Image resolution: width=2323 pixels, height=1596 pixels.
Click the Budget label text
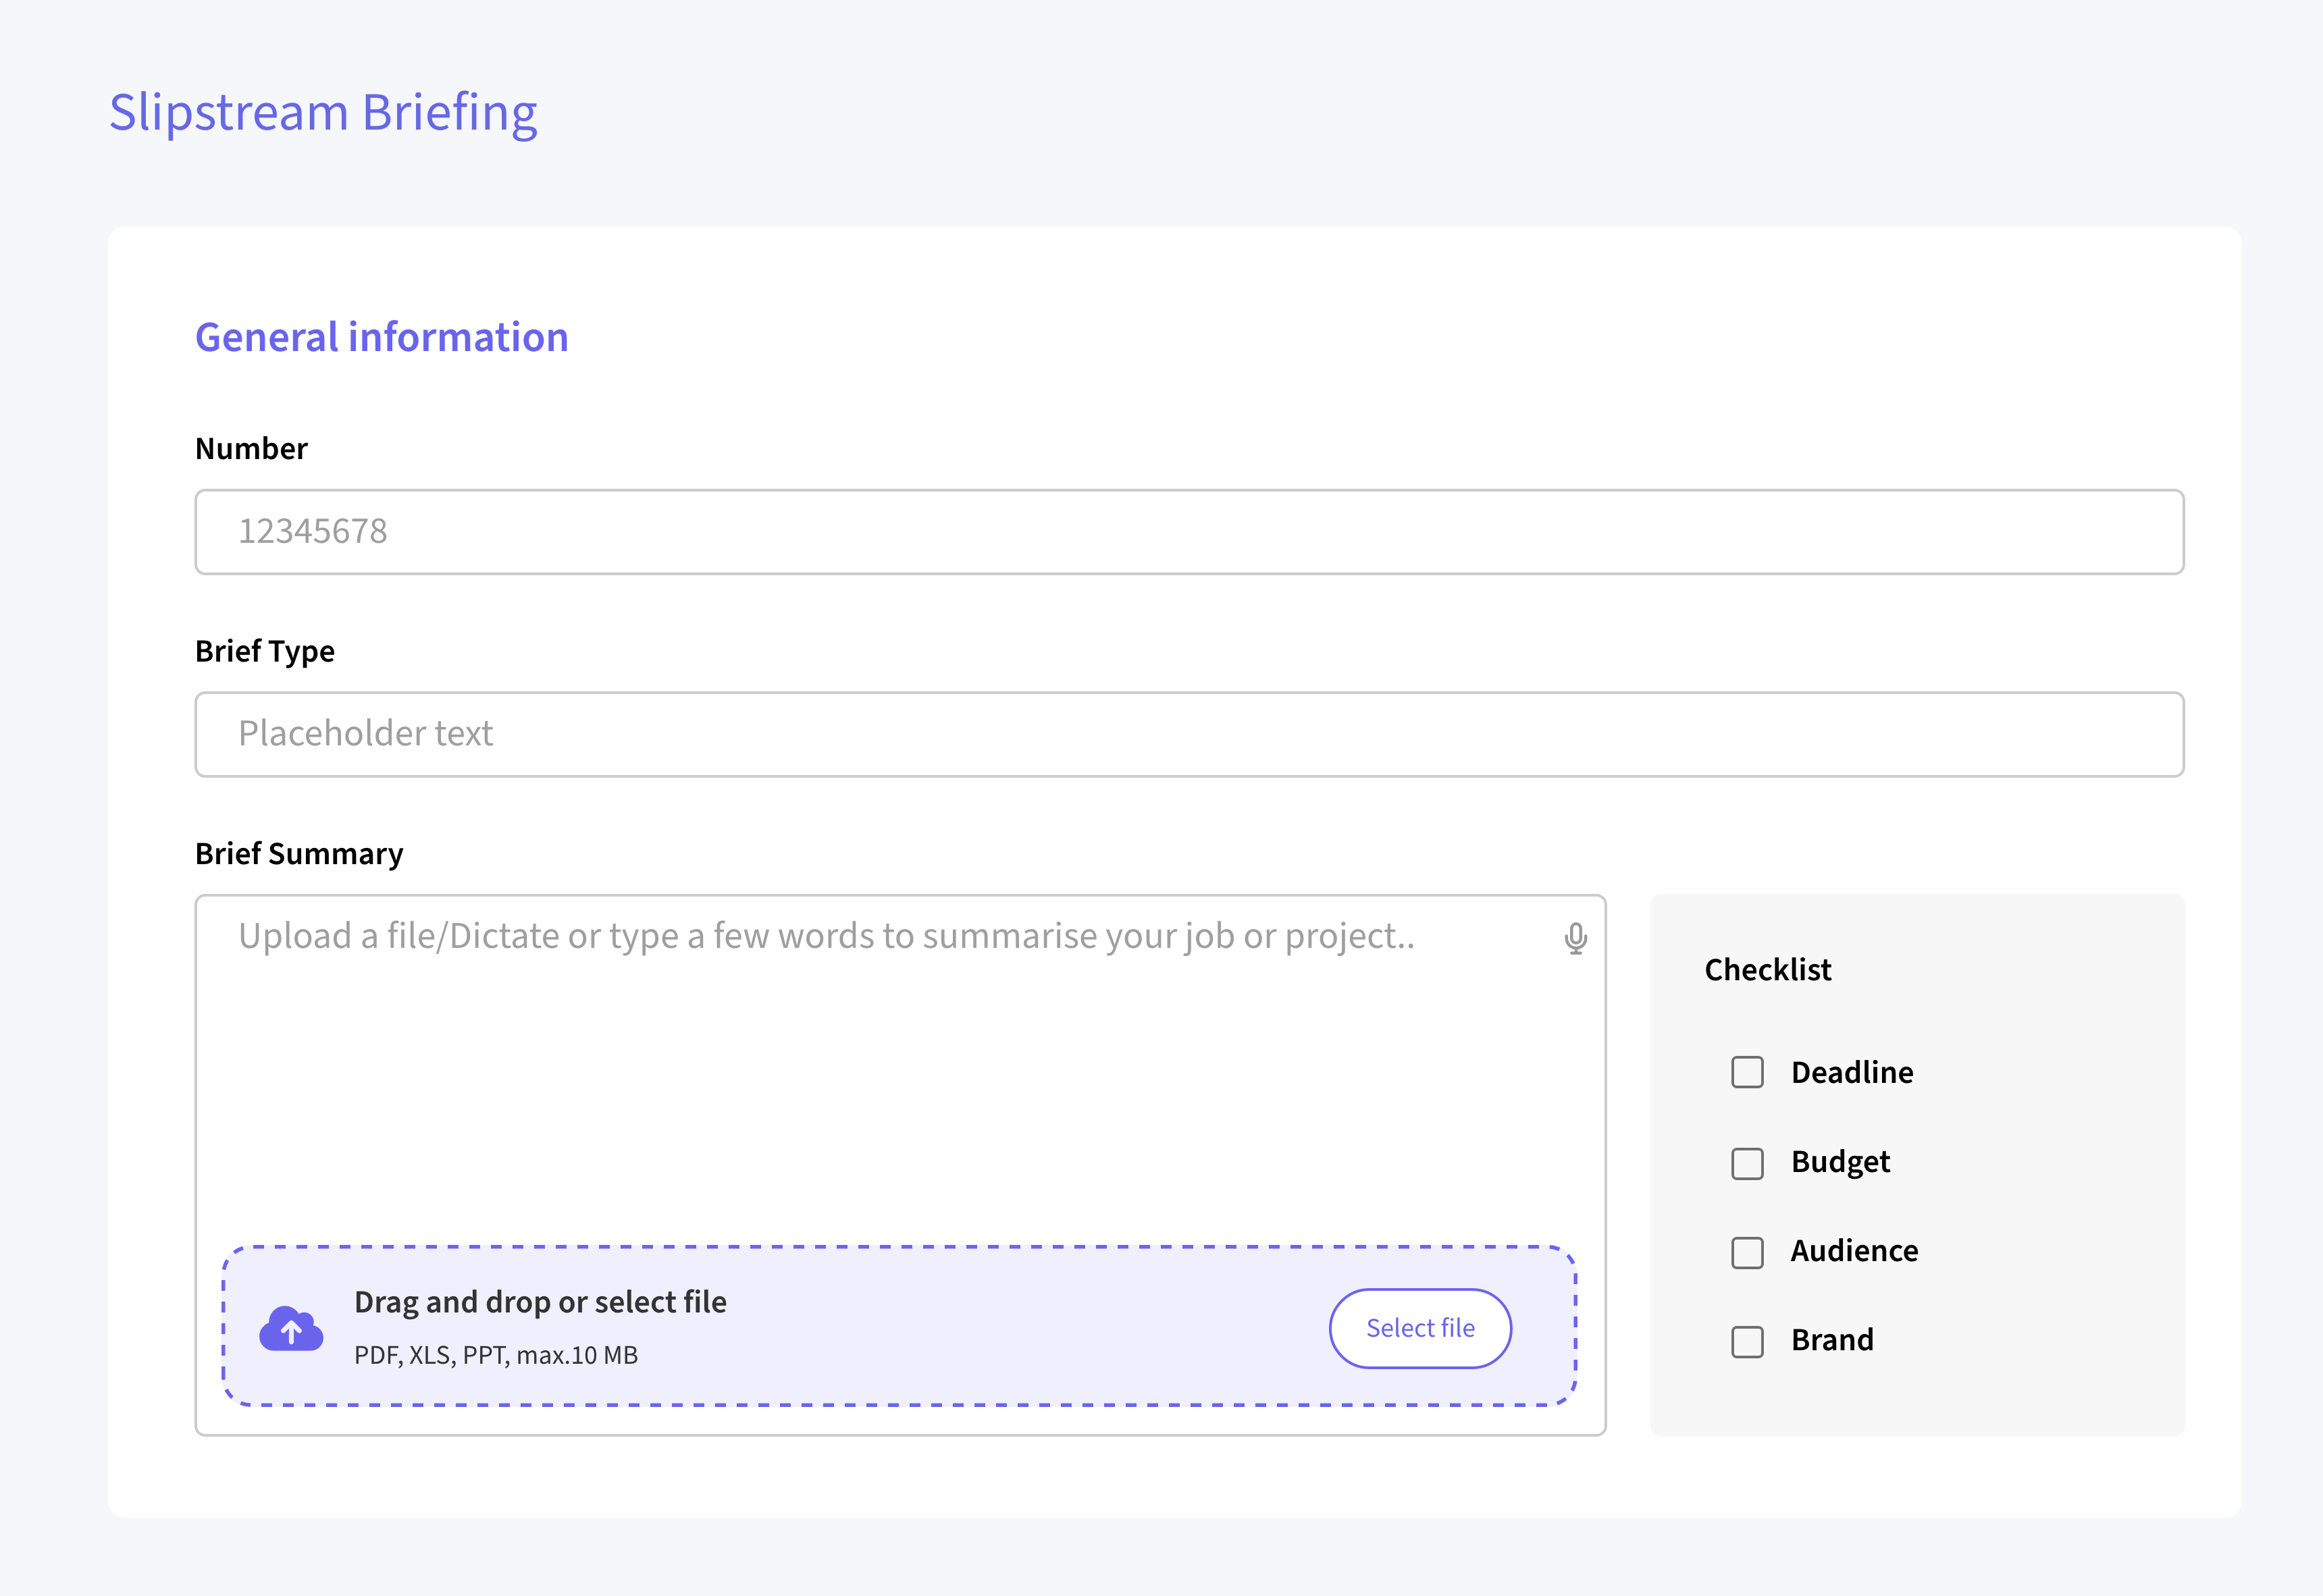(1840, 1162)
